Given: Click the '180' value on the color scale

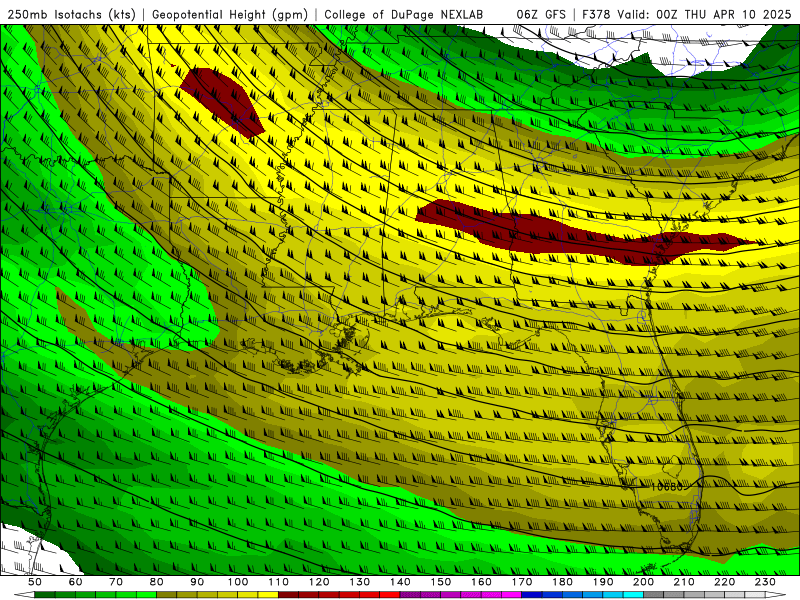Looking at the screenshot, I should pyautogui.click(x=562, y=582).
